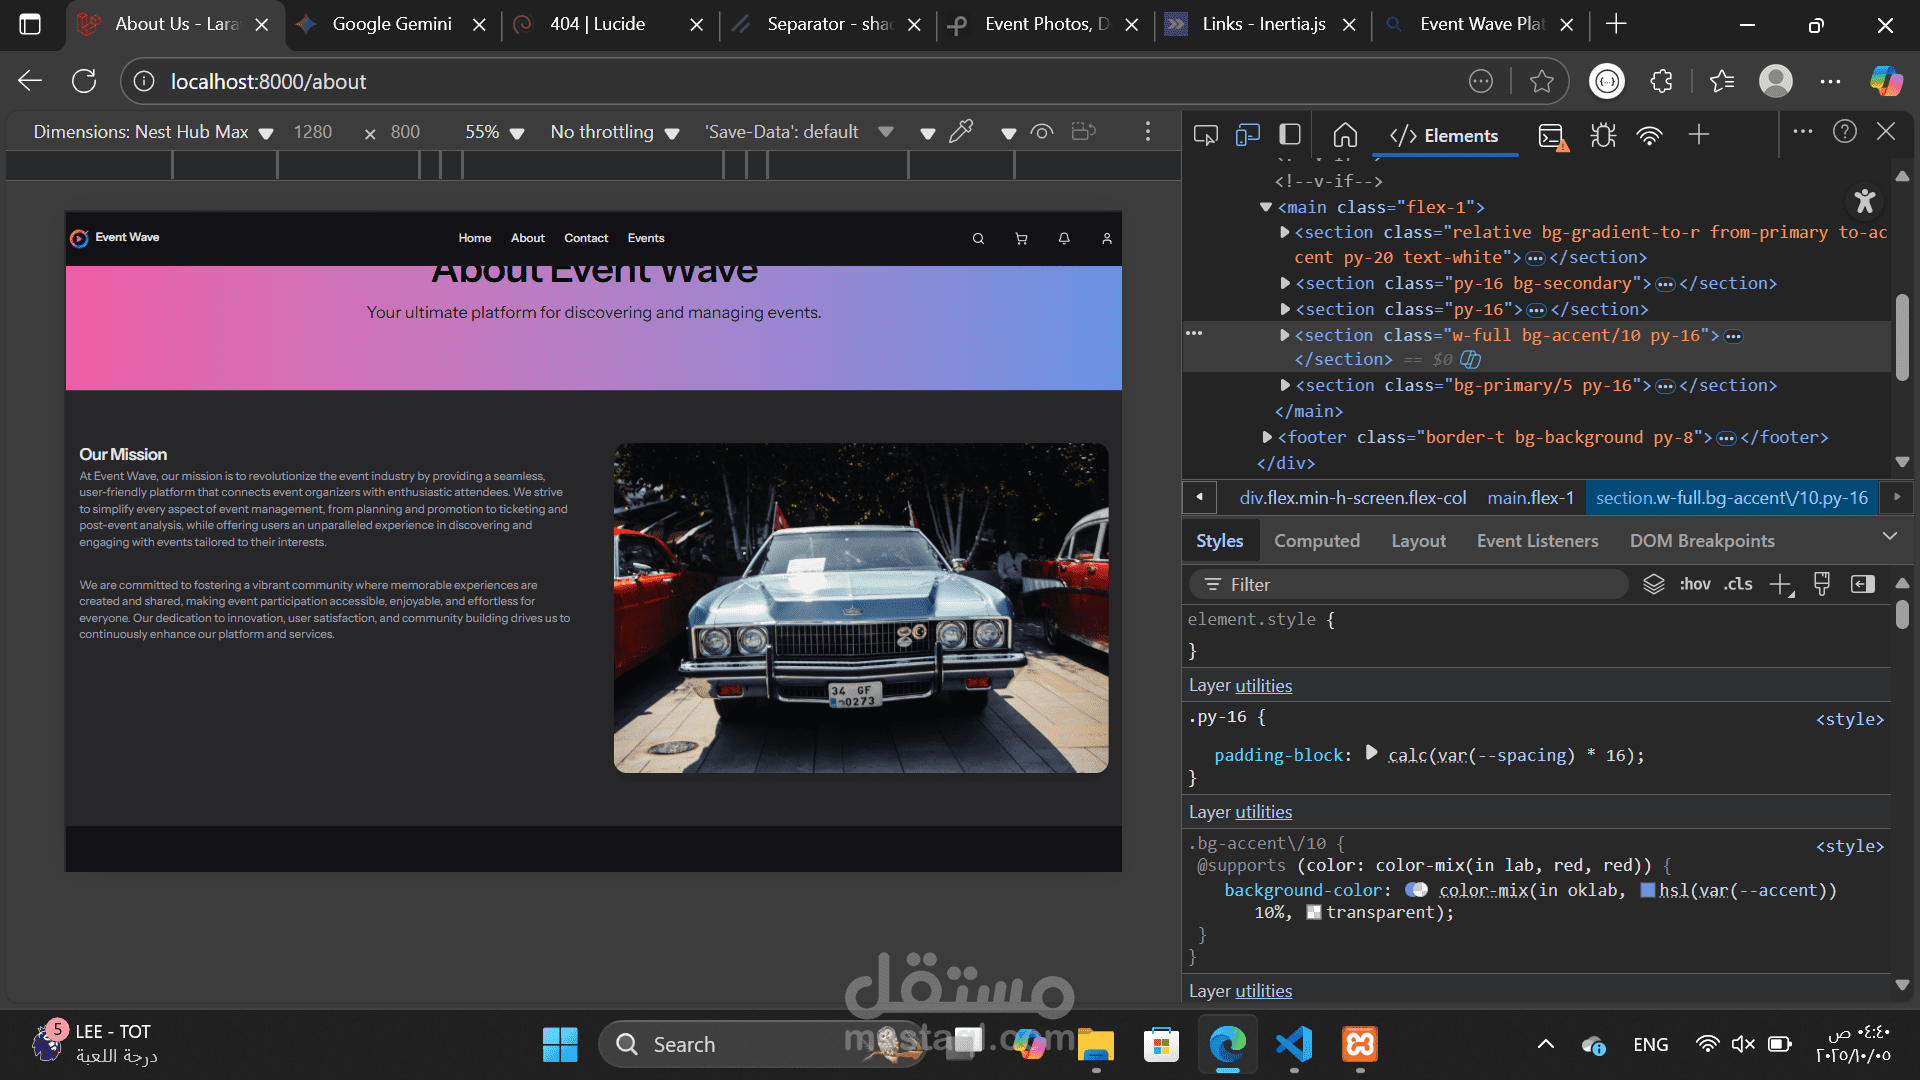Toggle device emulation mode icon
Viewport: 1920px width, 1080px height.
pos(1247,135)
